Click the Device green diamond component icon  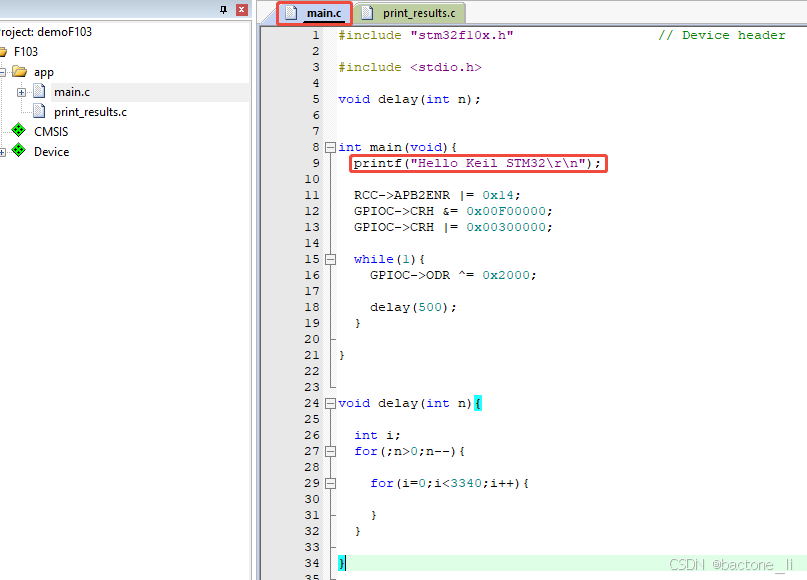point(17,151)
